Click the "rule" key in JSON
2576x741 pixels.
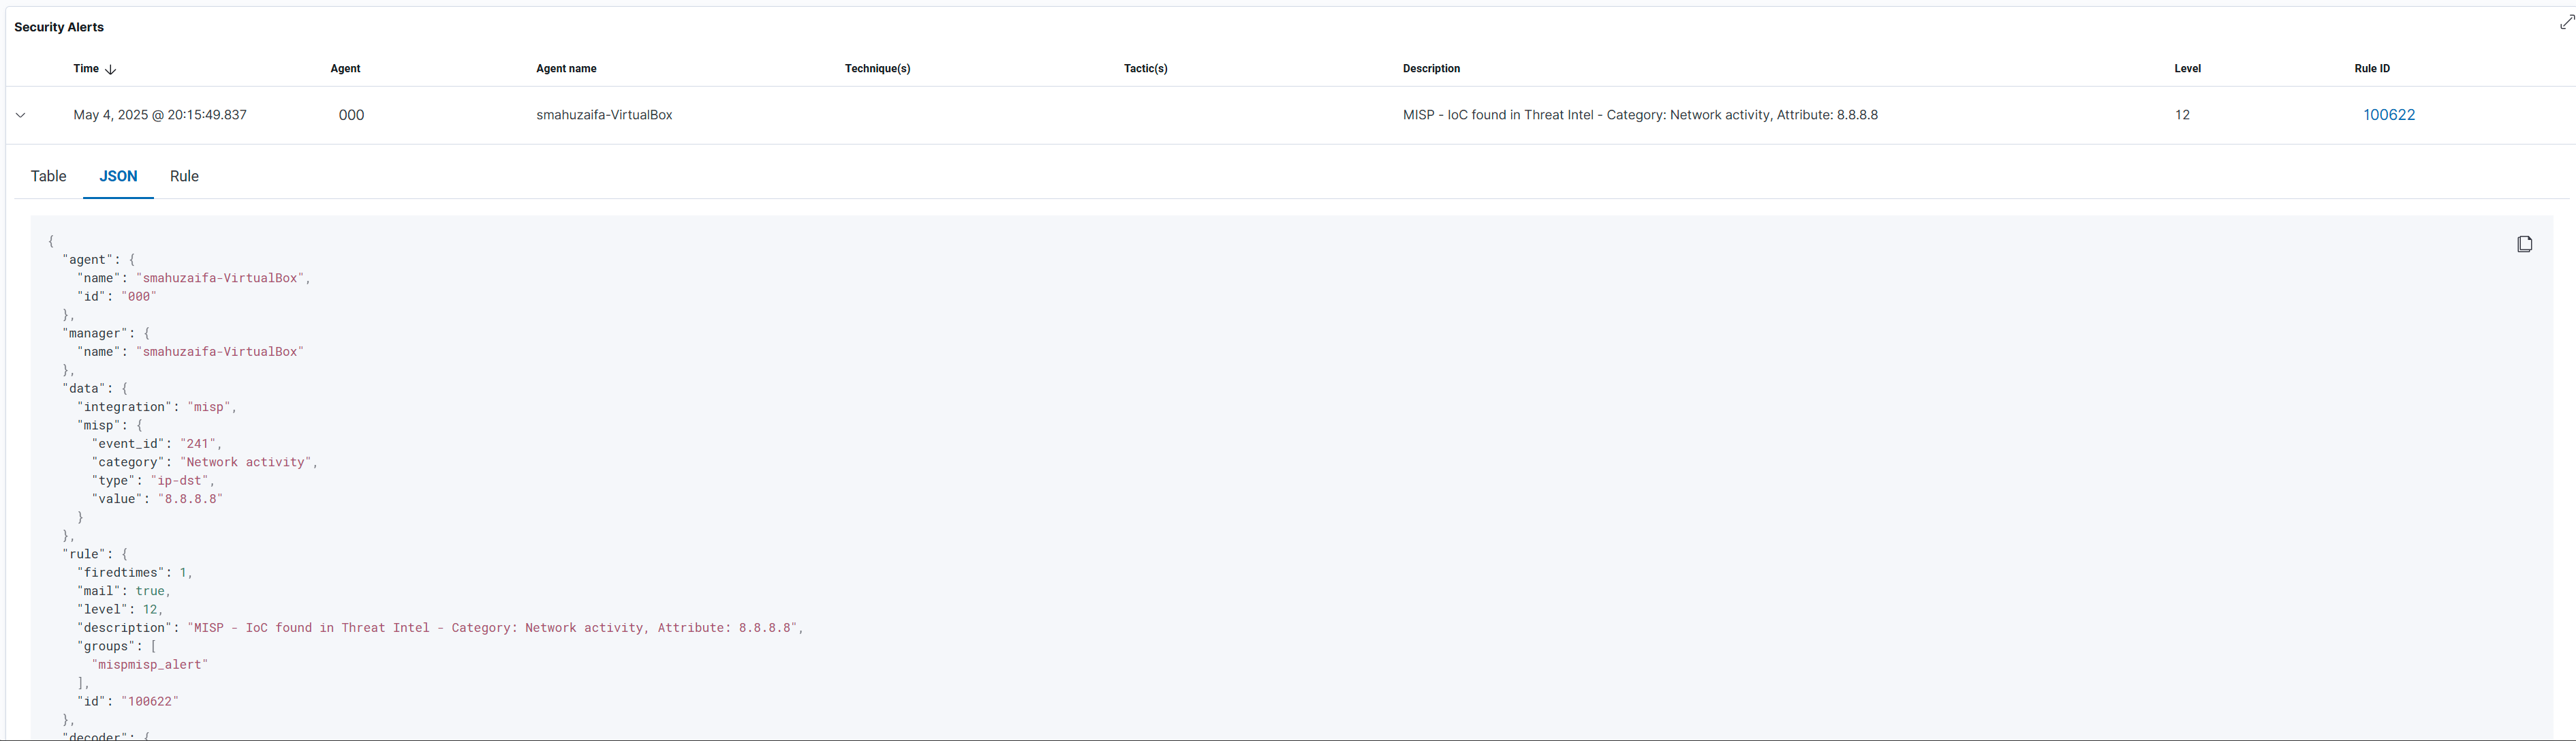pyautogui.click(x=84, y=554)
